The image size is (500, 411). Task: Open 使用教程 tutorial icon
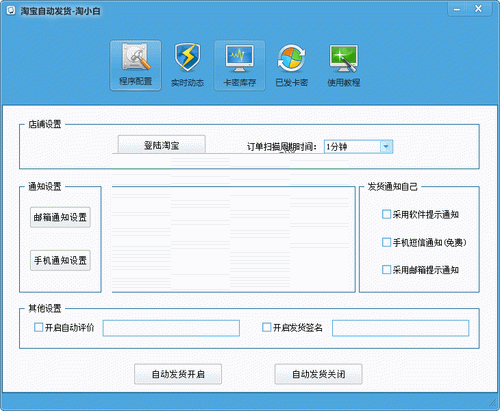[344, 65]
